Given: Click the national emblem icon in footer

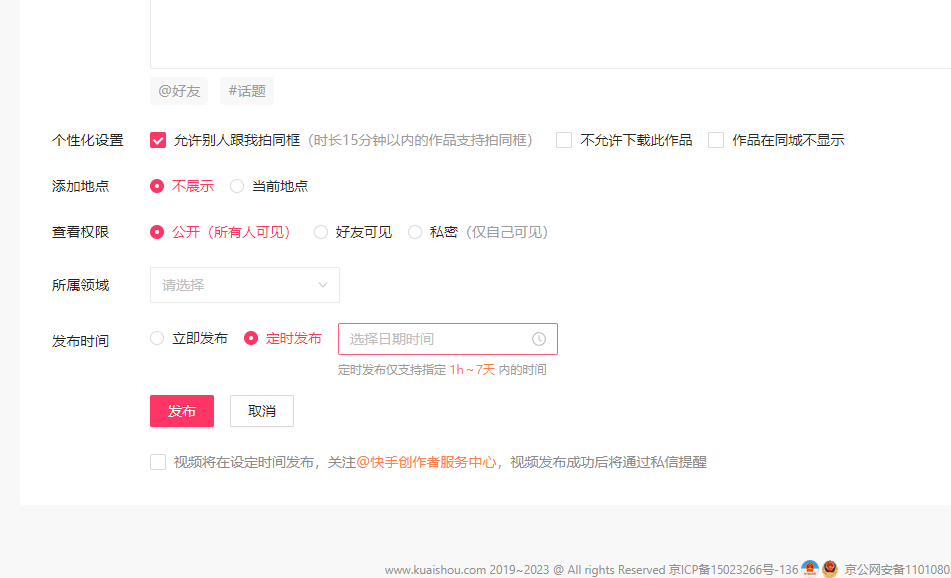Looking at the screenshot, I should [810, 569].
